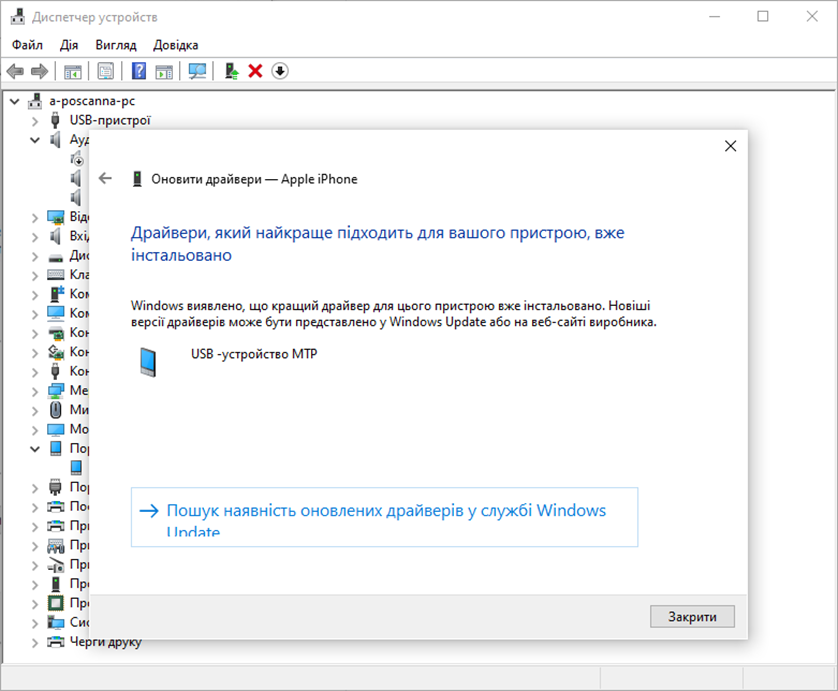Toggle the Action Pane toolbar icon
Viewport: 838px width, 691px height.
[164, 71]
